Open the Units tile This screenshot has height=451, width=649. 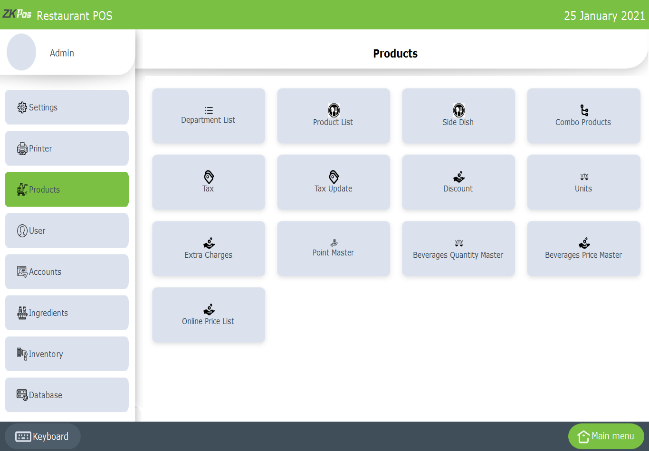584,182
